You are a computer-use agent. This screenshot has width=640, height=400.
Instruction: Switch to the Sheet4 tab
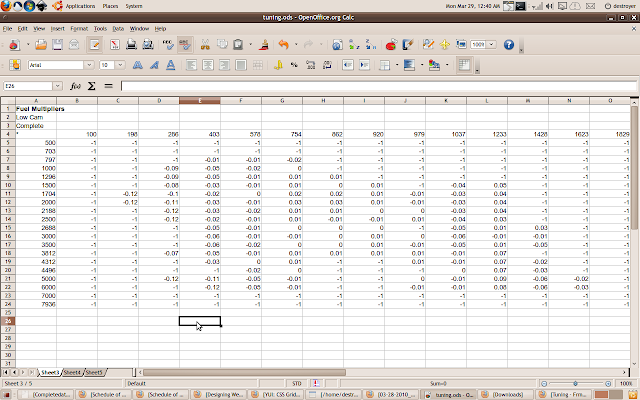72,372
